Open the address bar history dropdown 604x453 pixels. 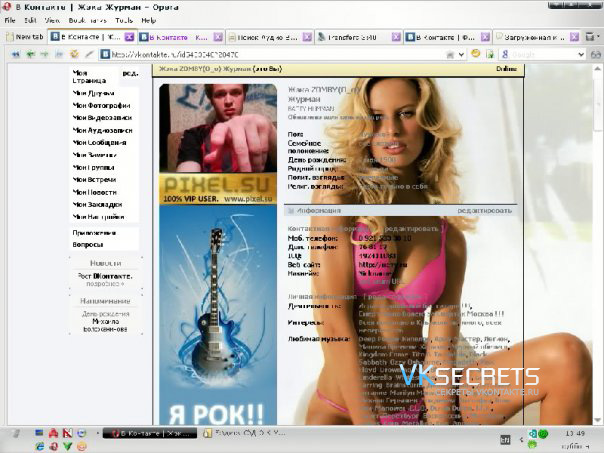(461, 55)
